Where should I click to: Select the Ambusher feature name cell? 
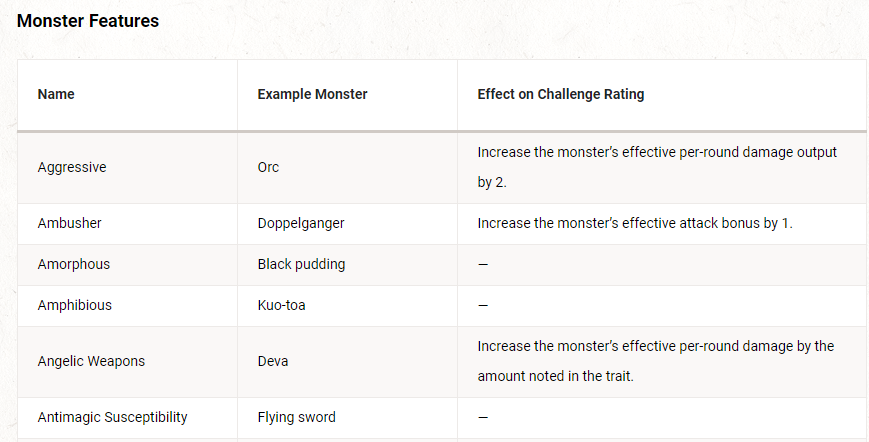click(x=69, y=224)
